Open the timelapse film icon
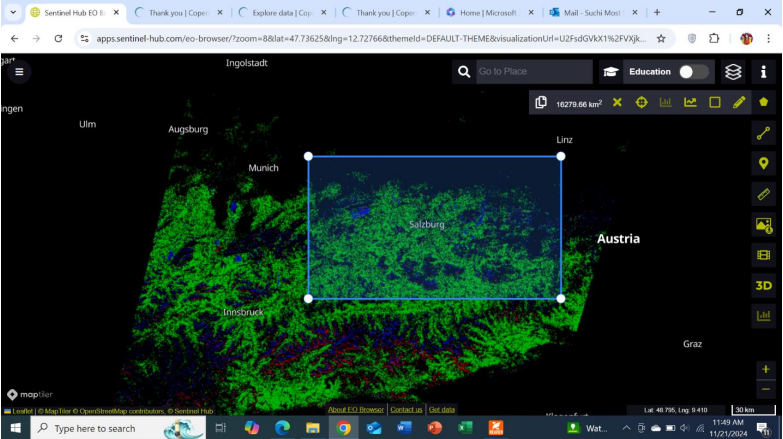Image resolution: width=783 pixels, height=439 pixels. pos(764,255)
